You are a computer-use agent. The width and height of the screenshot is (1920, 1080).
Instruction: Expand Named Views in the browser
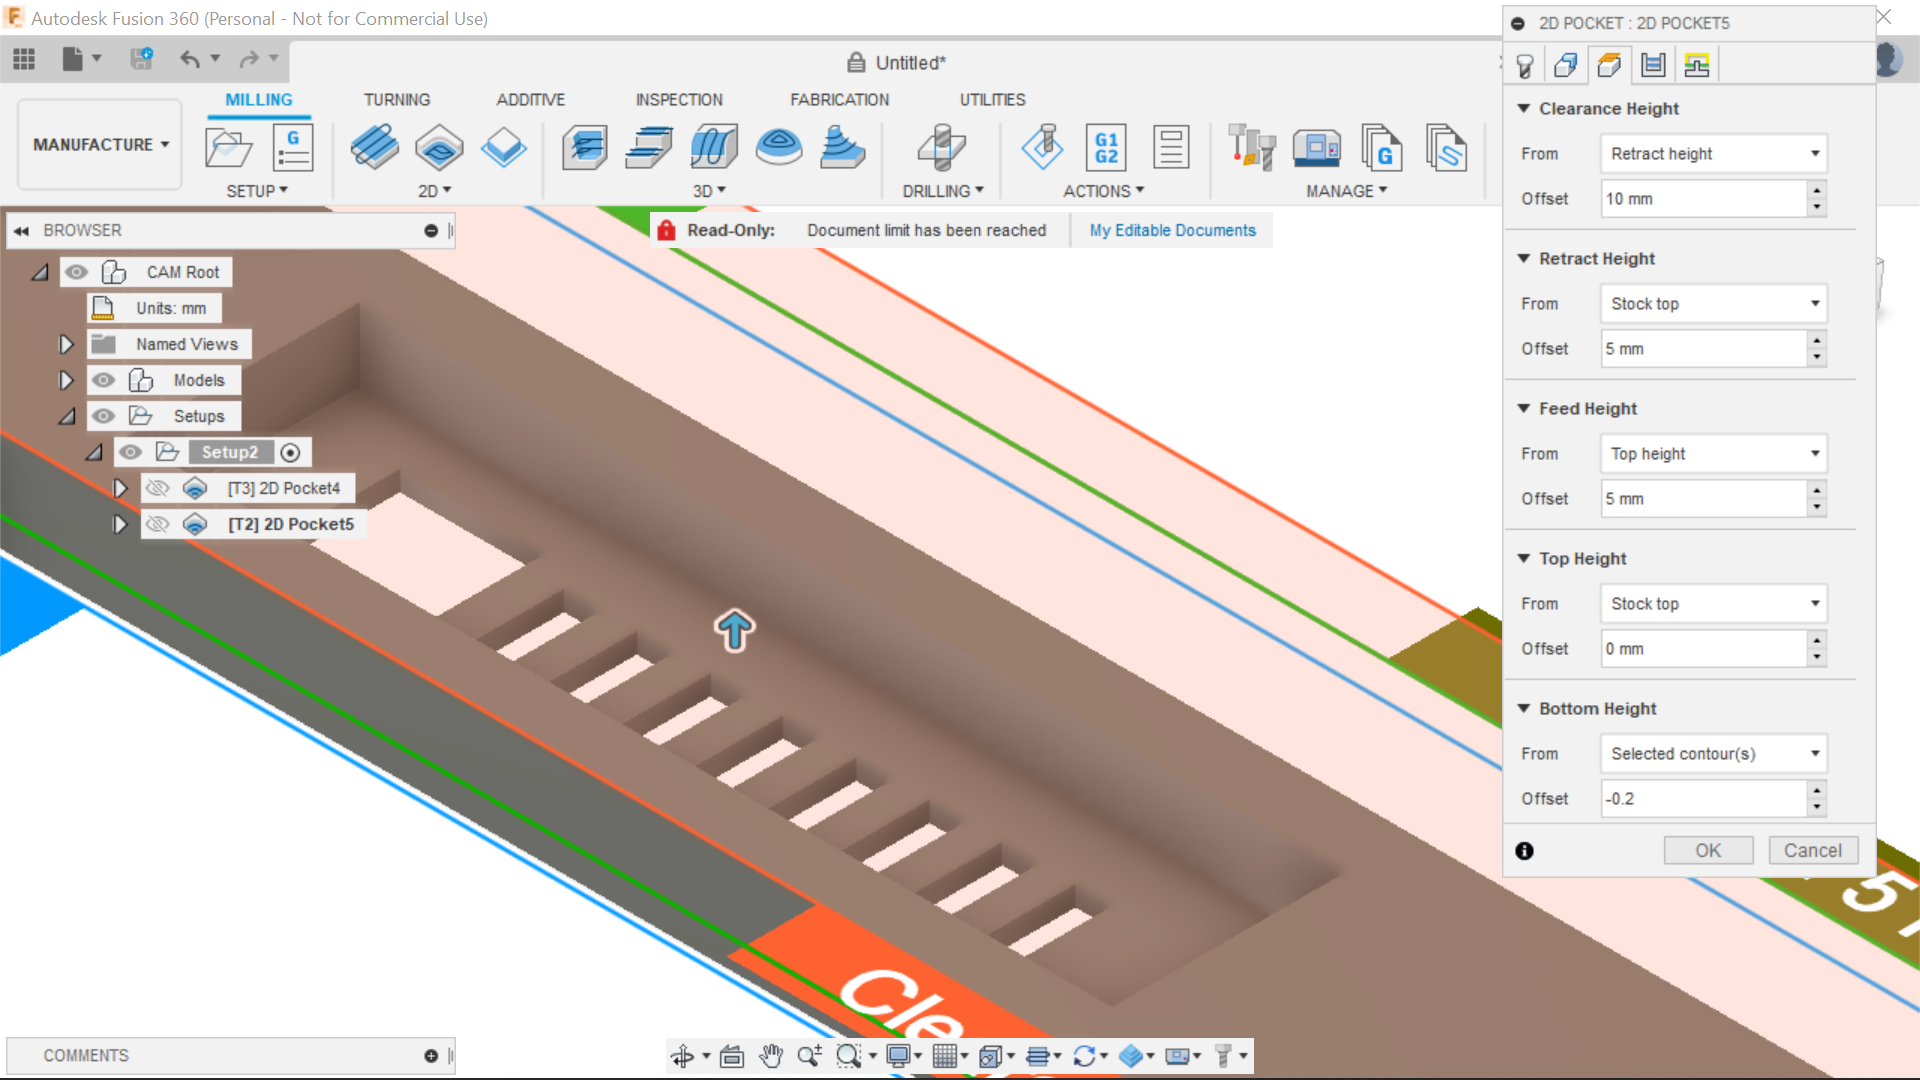[x=66, y=343]
